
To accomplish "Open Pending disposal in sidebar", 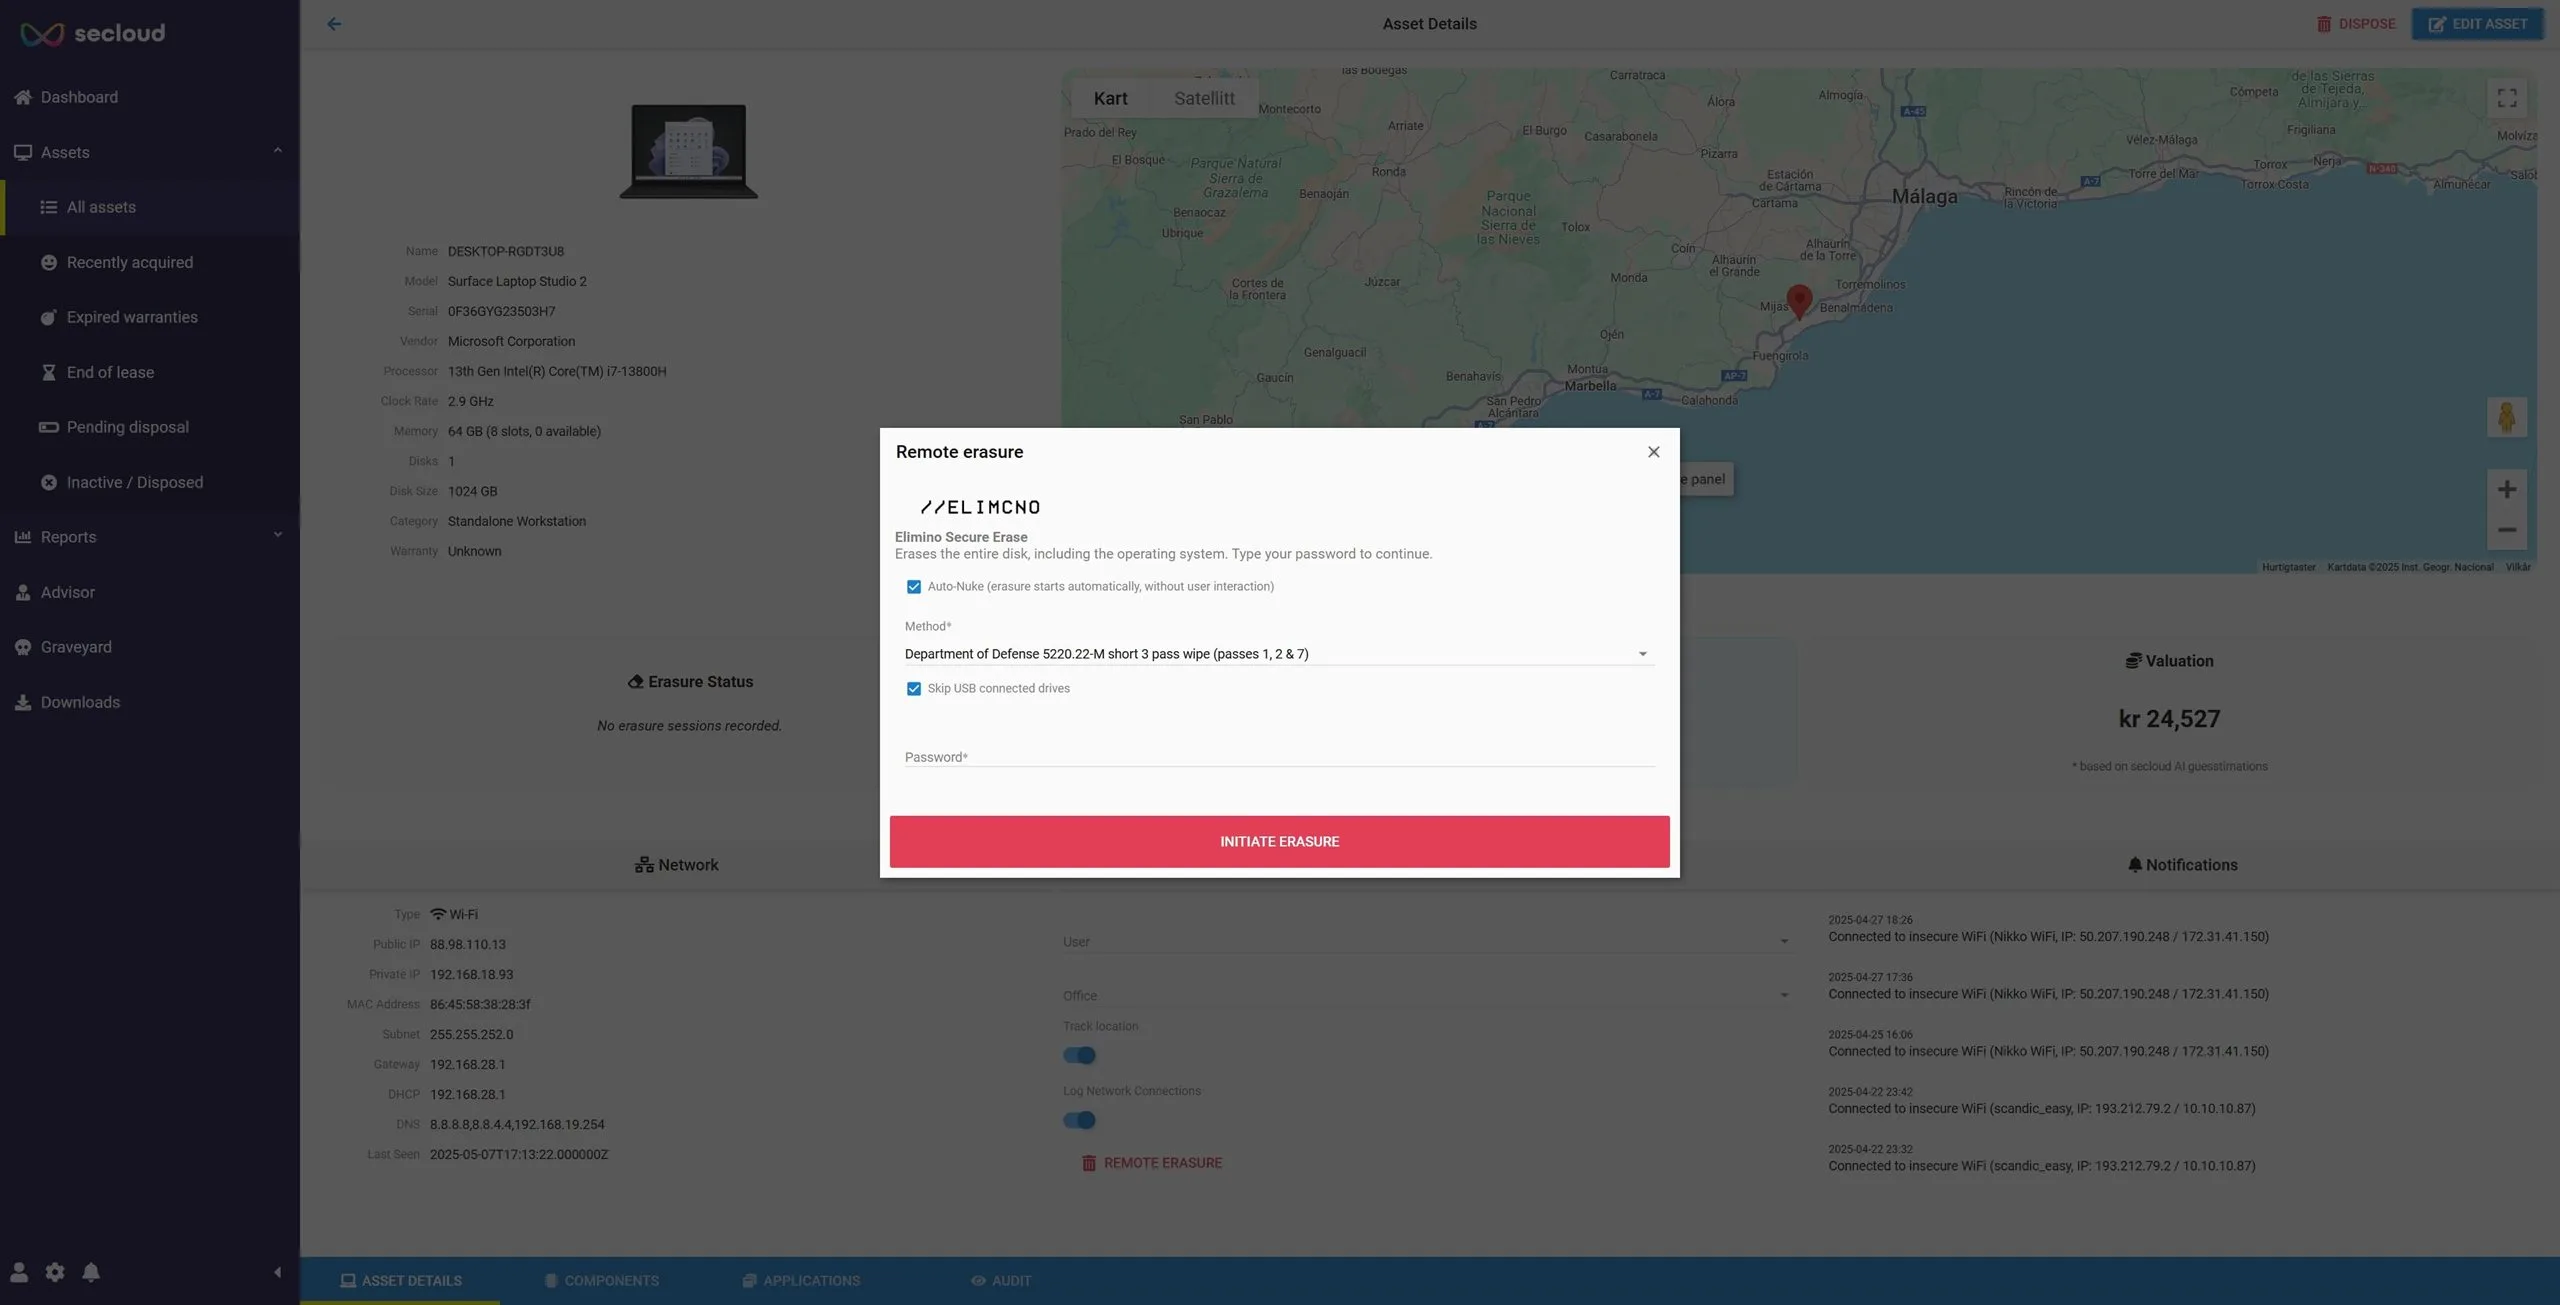I will (150, 427).
